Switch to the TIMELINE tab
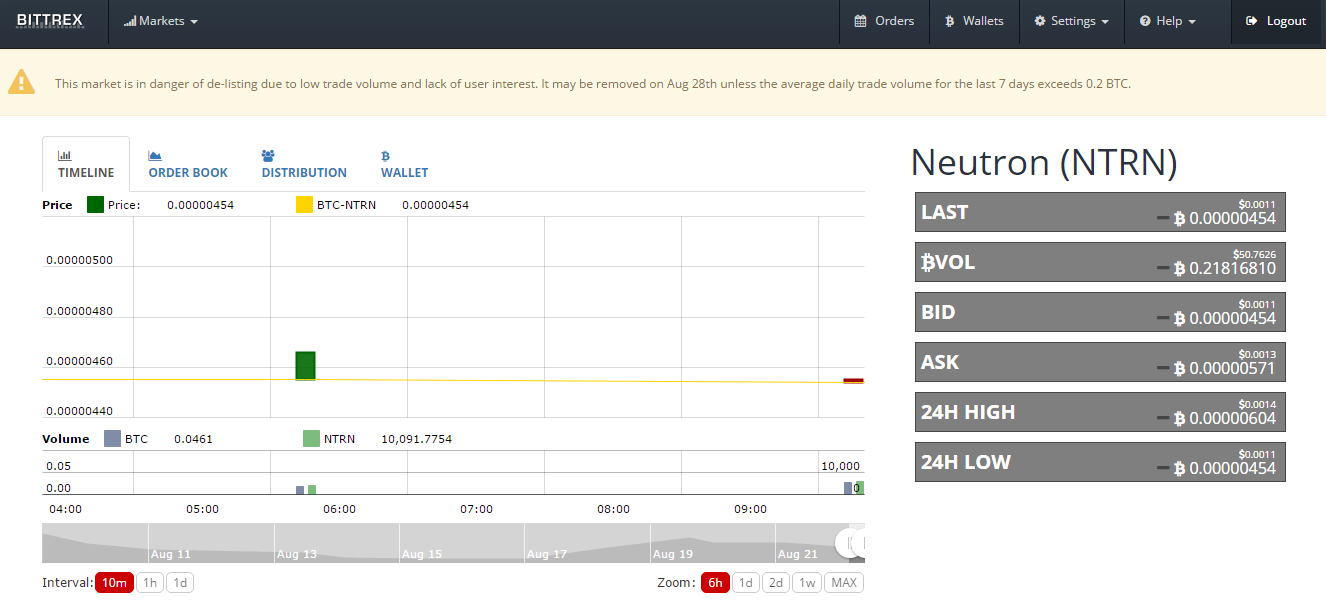Viewport: 1326px width, 604px height. click(86, 164)
